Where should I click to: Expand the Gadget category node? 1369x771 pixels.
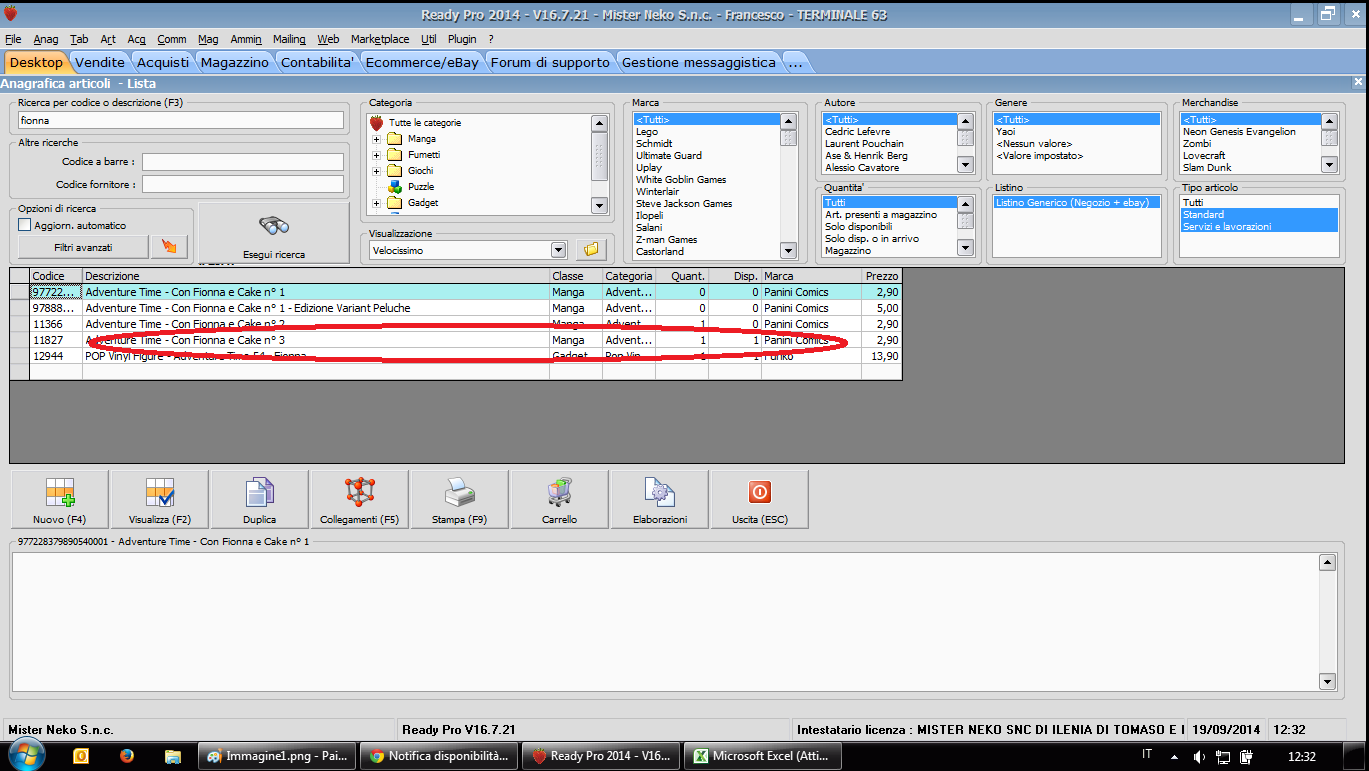377,203
